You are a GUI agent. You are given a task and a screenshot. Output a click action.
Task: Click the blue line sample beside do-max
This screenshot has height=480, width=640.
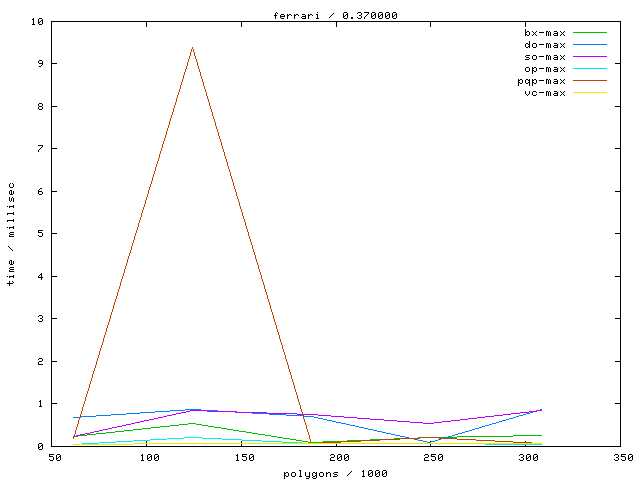tap(590, 45)
